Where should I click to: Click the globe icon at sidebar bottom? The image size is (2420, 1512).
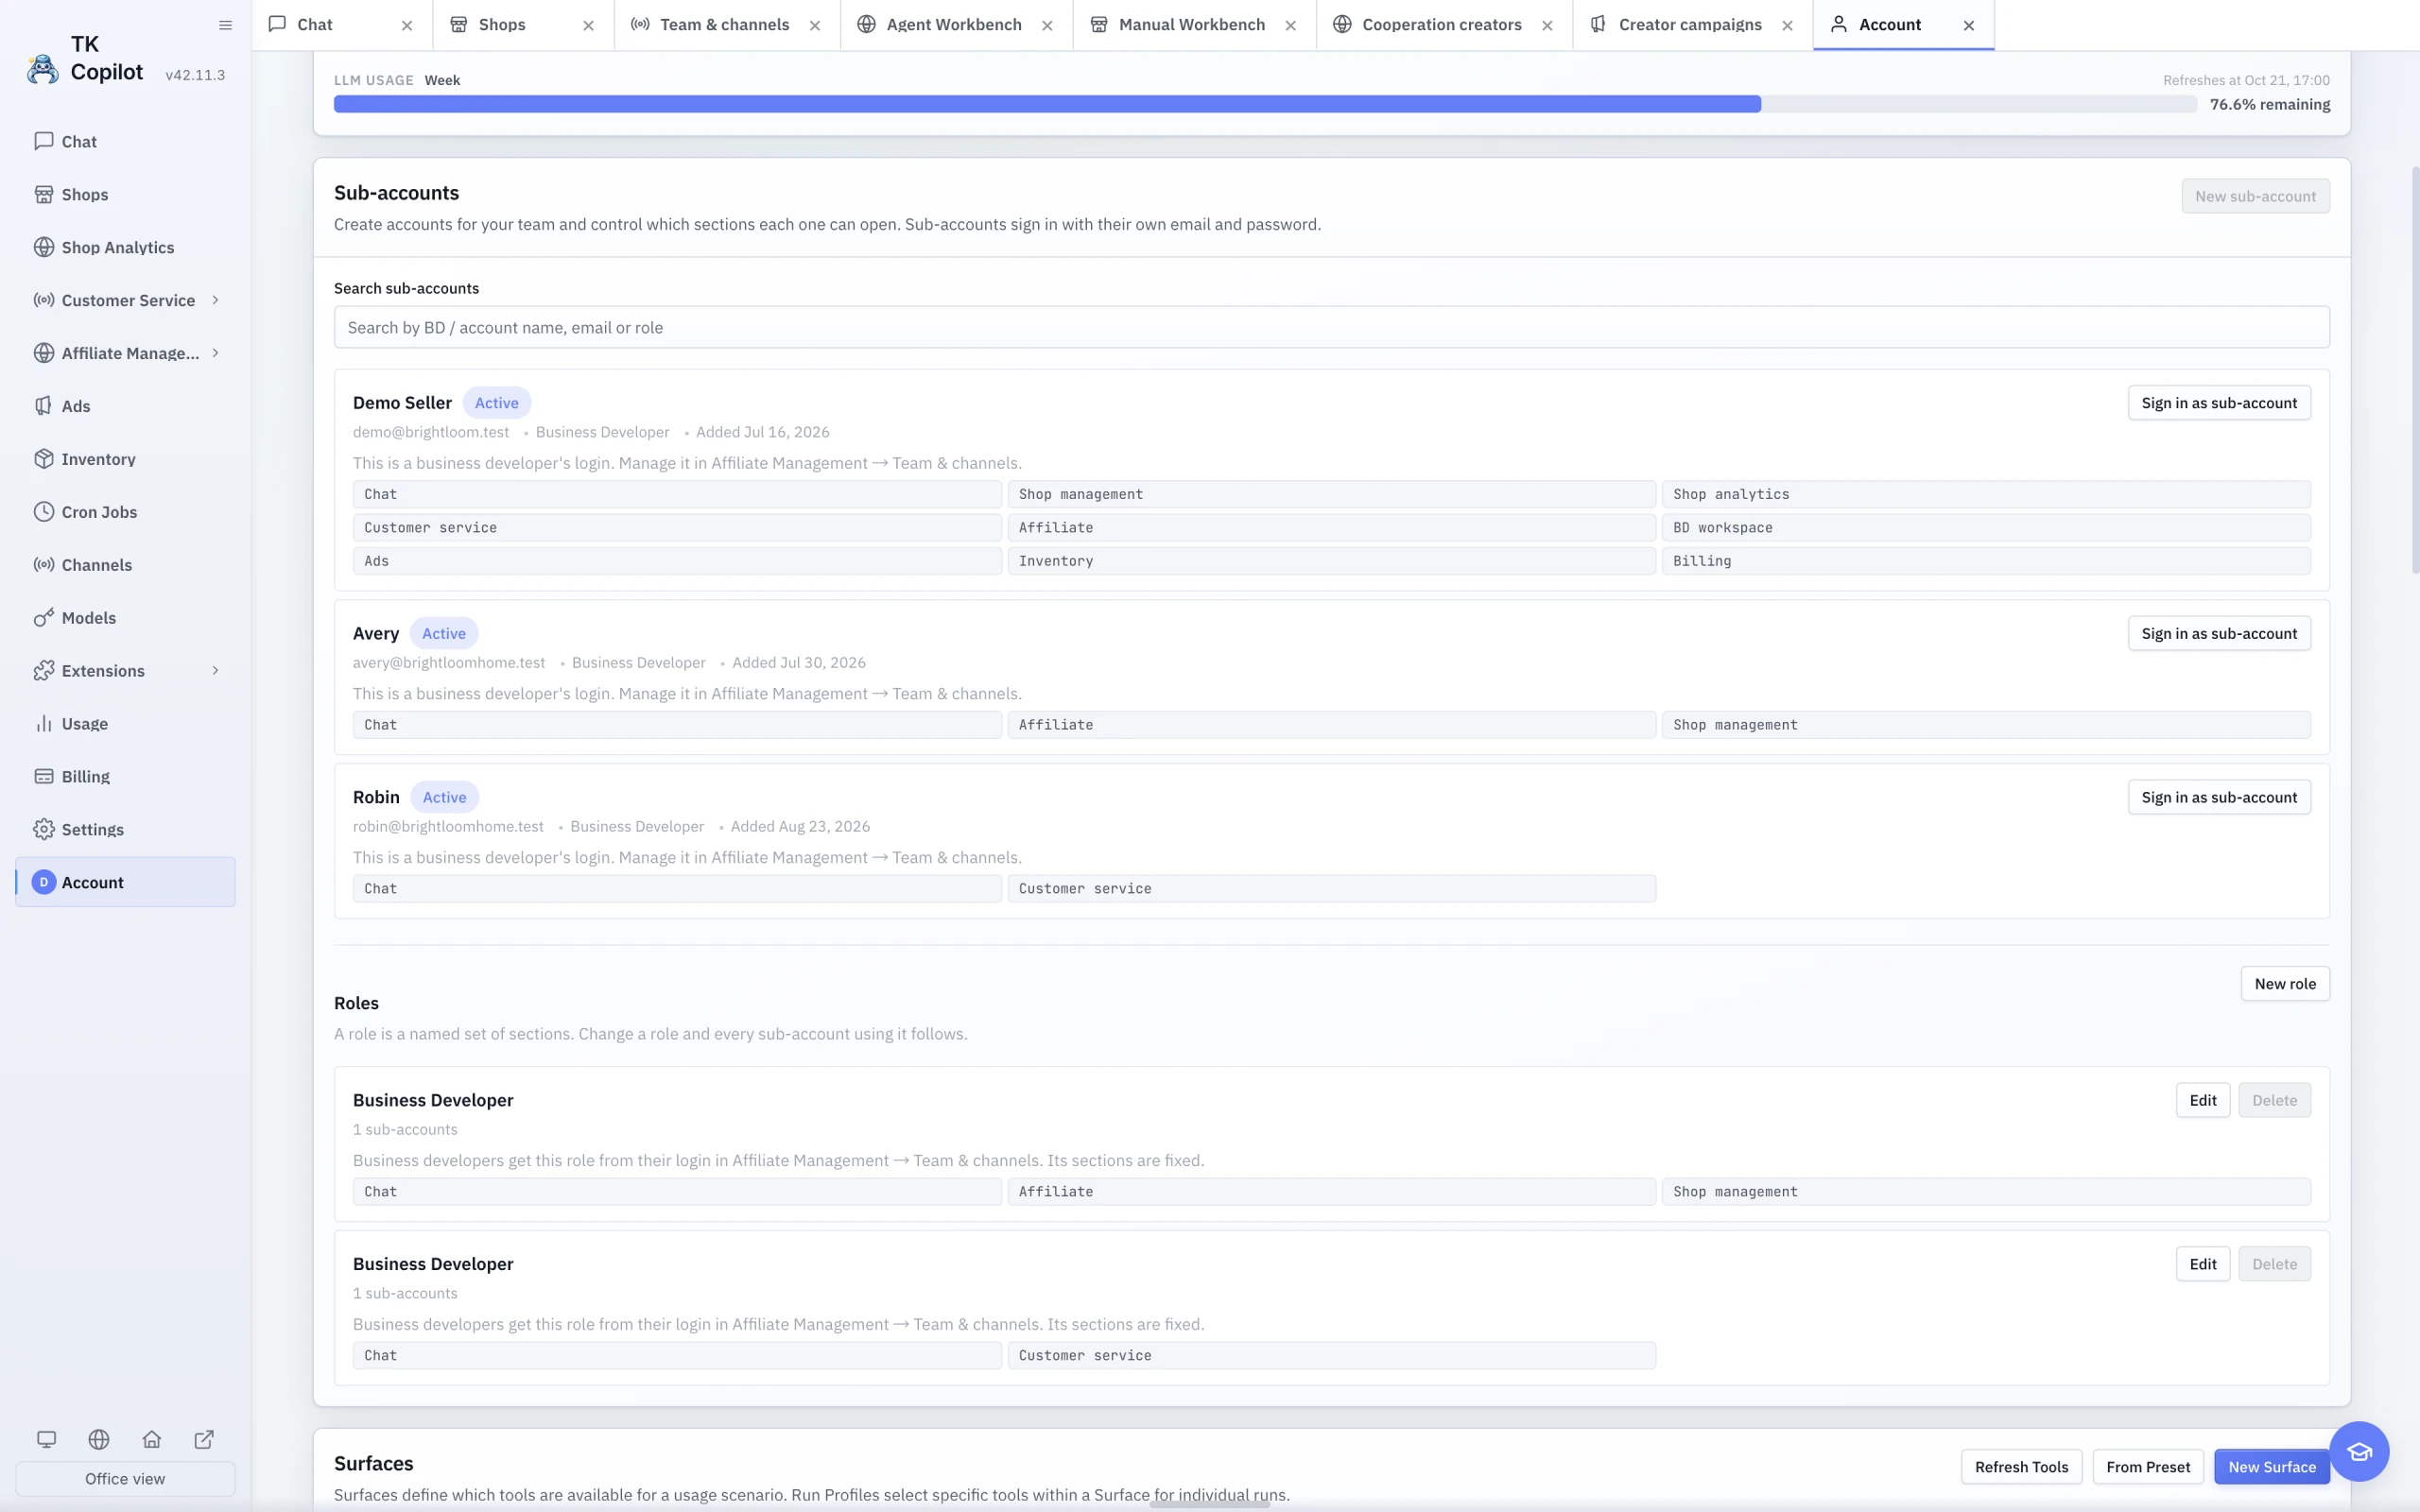click(99, 1439)
